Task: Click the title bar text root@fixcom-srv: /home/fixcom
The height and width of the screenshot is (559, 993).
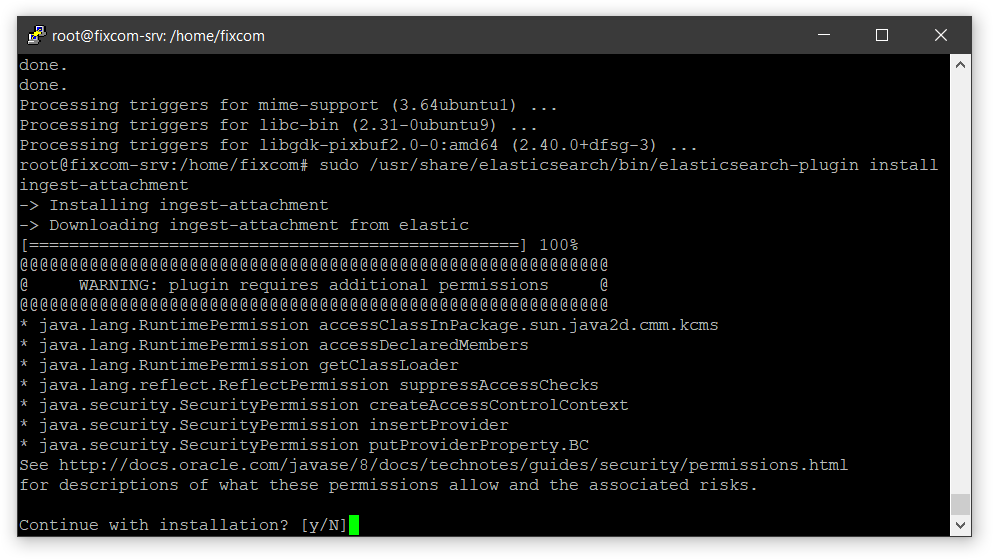Action: tap(158, 36)
